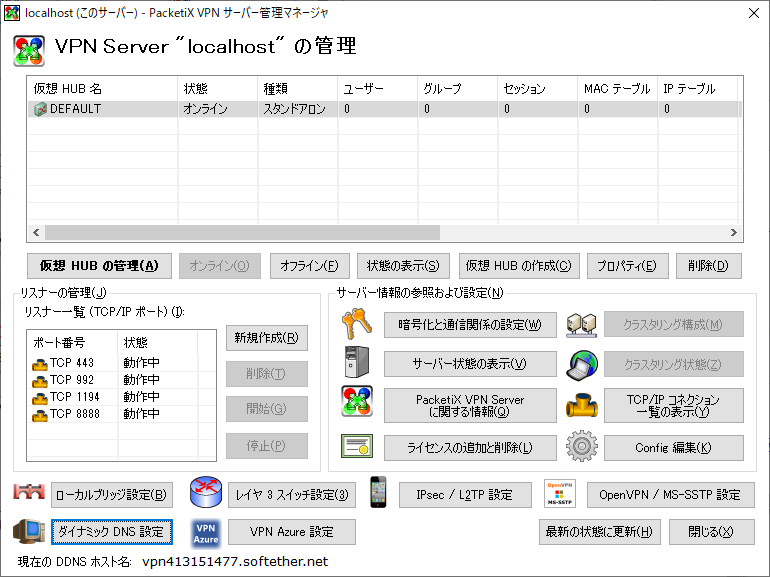Click 状態の表示(S) button
The image size is (770, 577).
pyautogui.click(x=403, y=266)
